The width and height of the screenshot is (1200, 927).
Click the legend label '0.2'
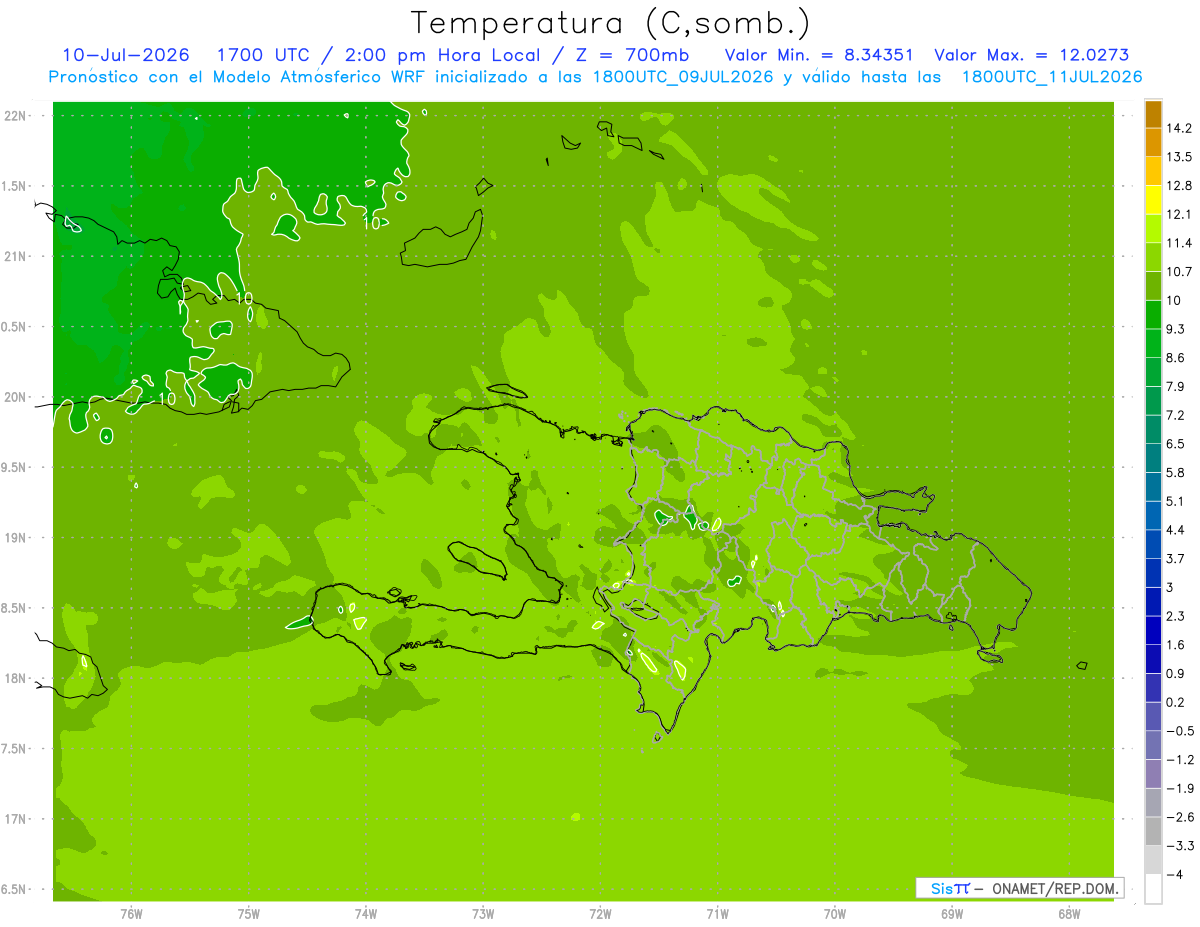pos(1176,702)
